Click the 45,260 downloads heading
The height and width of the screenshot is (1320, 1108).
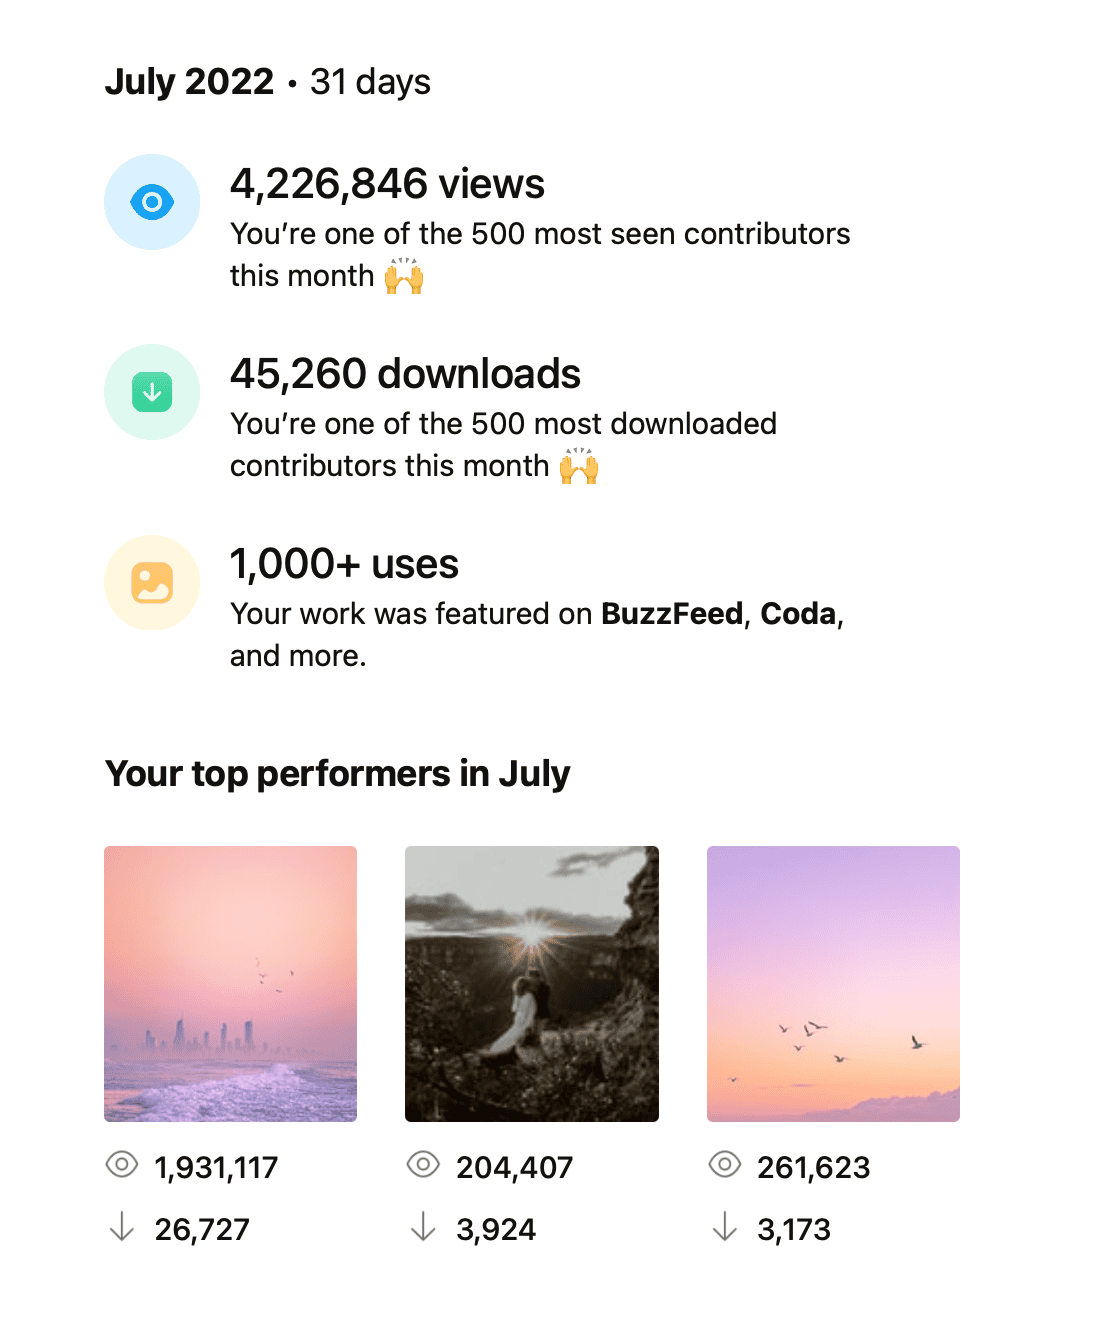point(405,374)
